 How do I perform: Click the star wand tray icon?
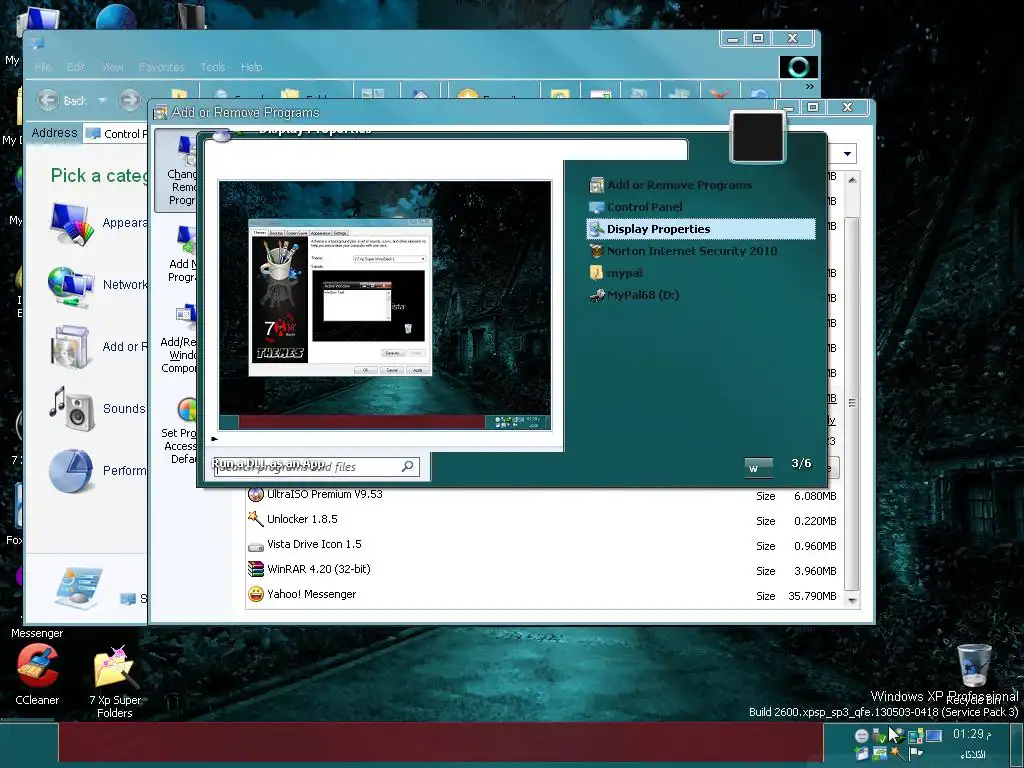896,753
